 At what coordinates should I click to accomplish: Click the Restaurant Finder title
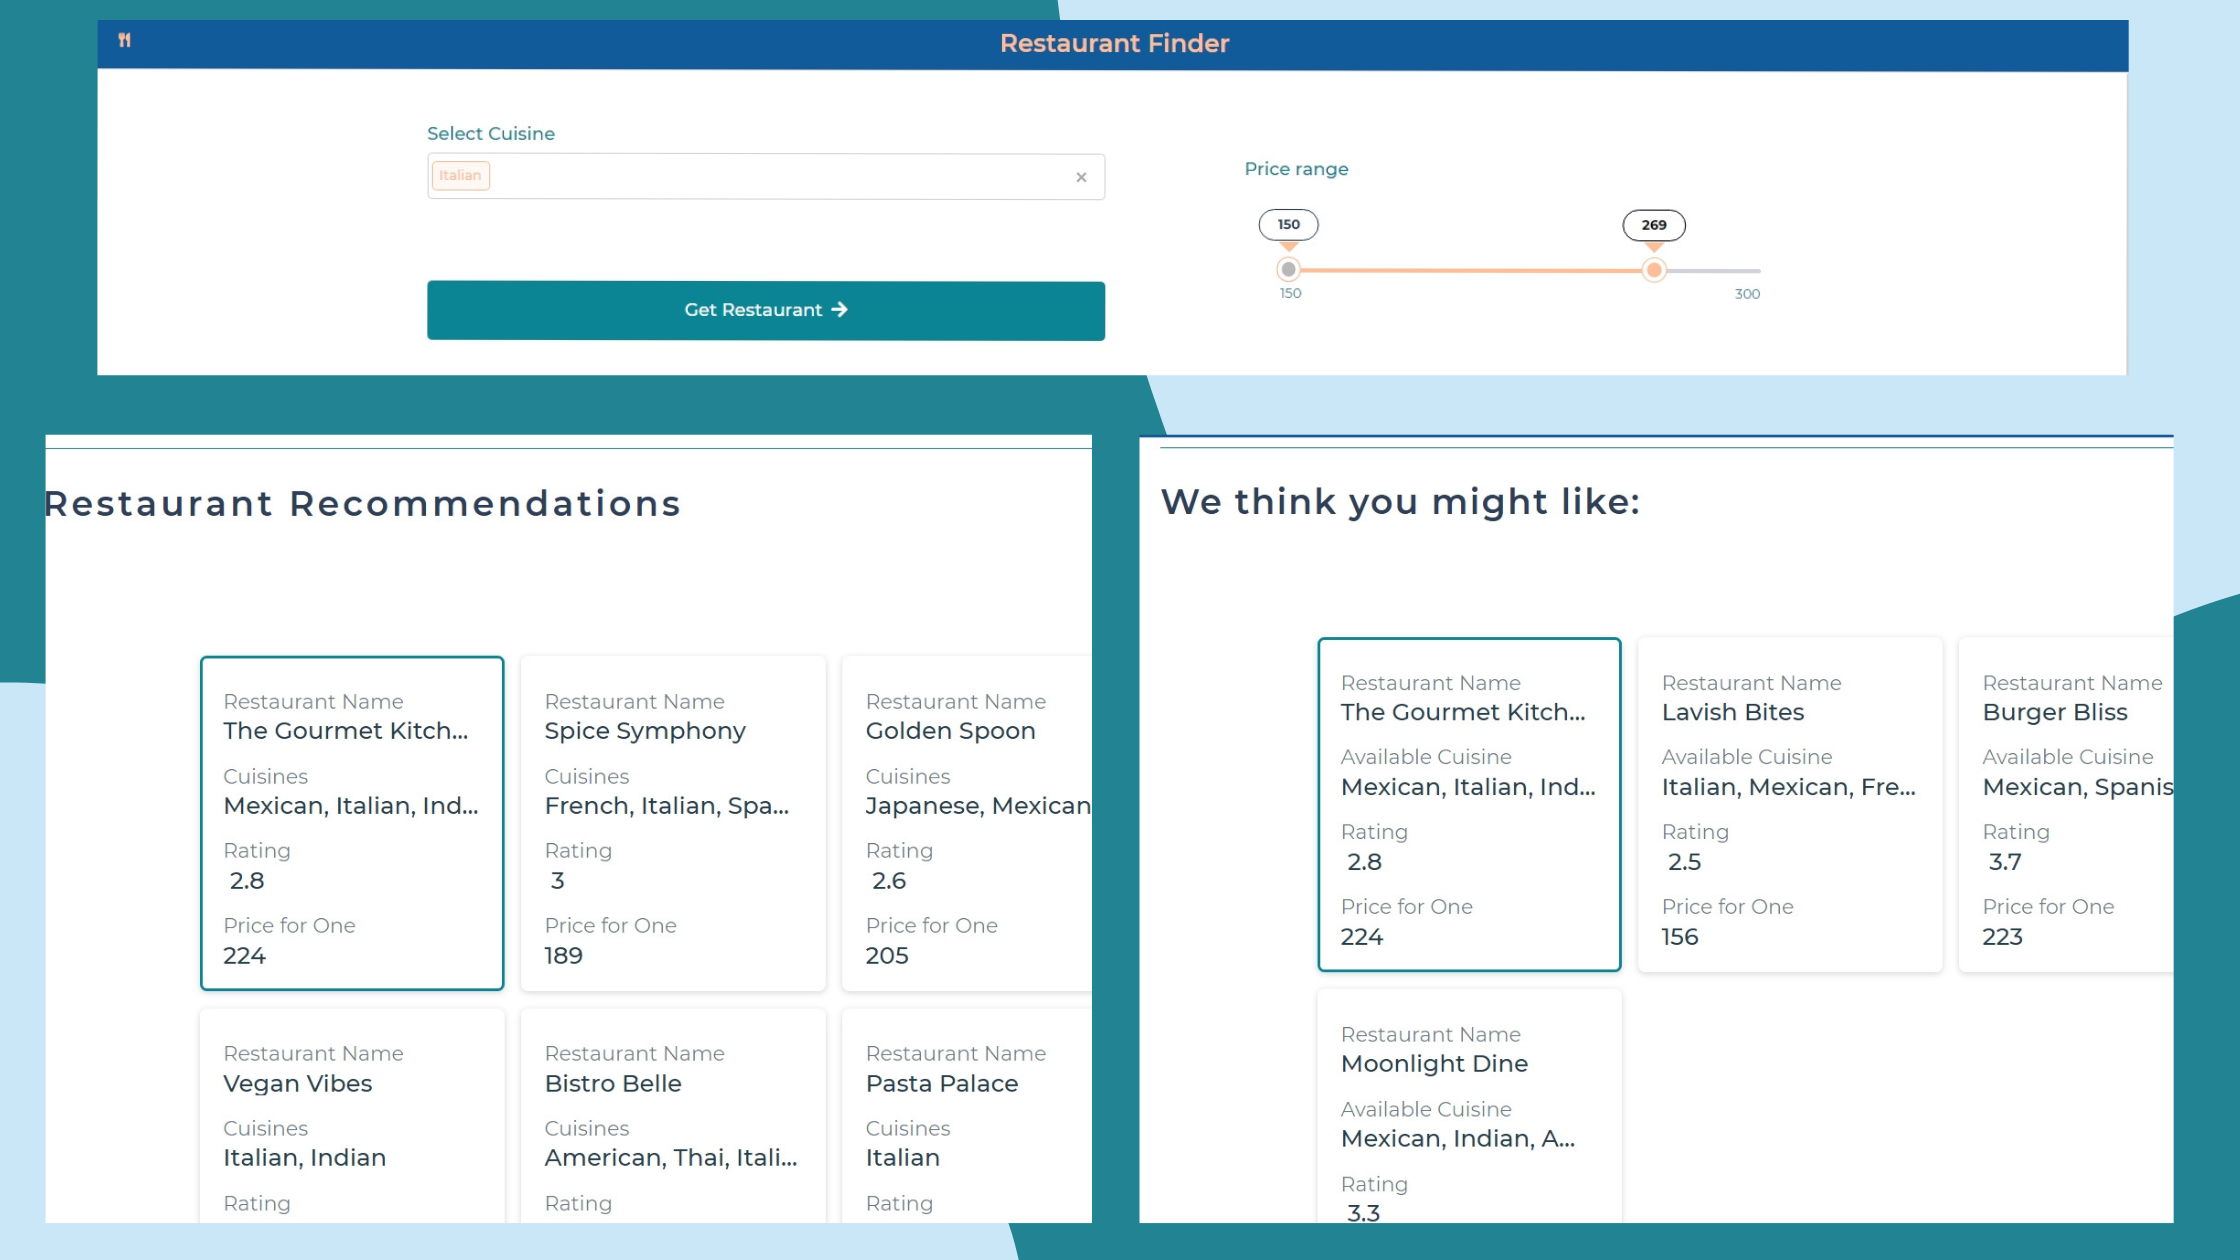(1114, 43)
